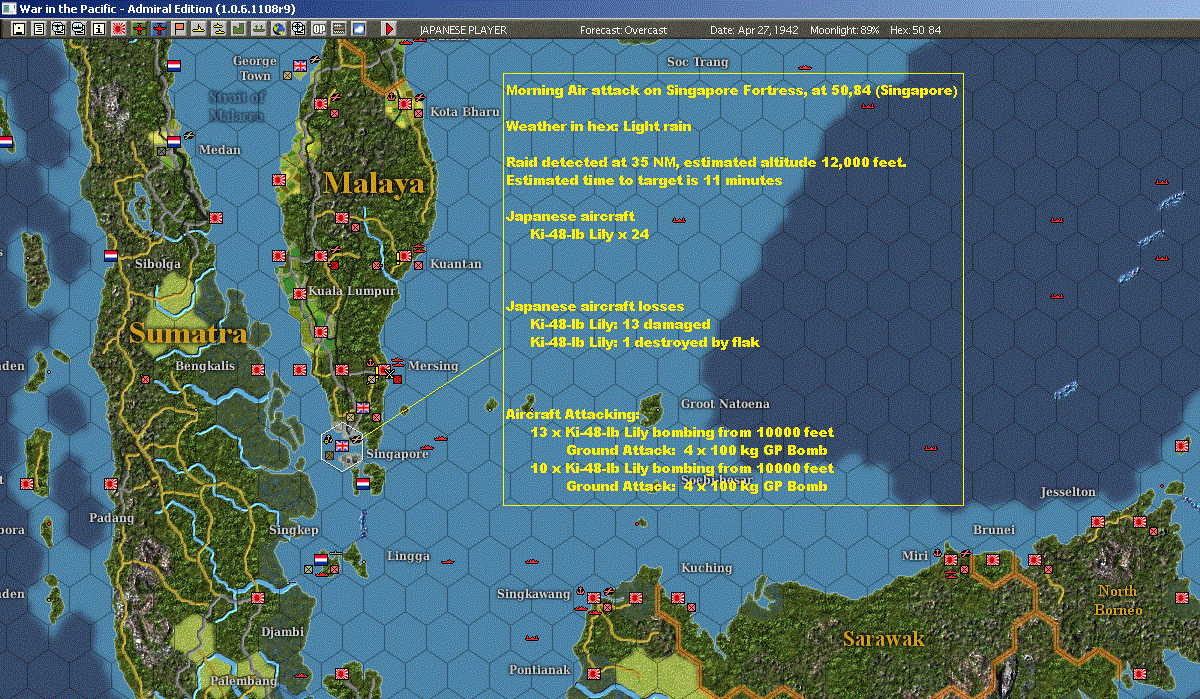Click the double yellow ships toolbar icon
This screenshot has height=699, width=1200.
219,29
